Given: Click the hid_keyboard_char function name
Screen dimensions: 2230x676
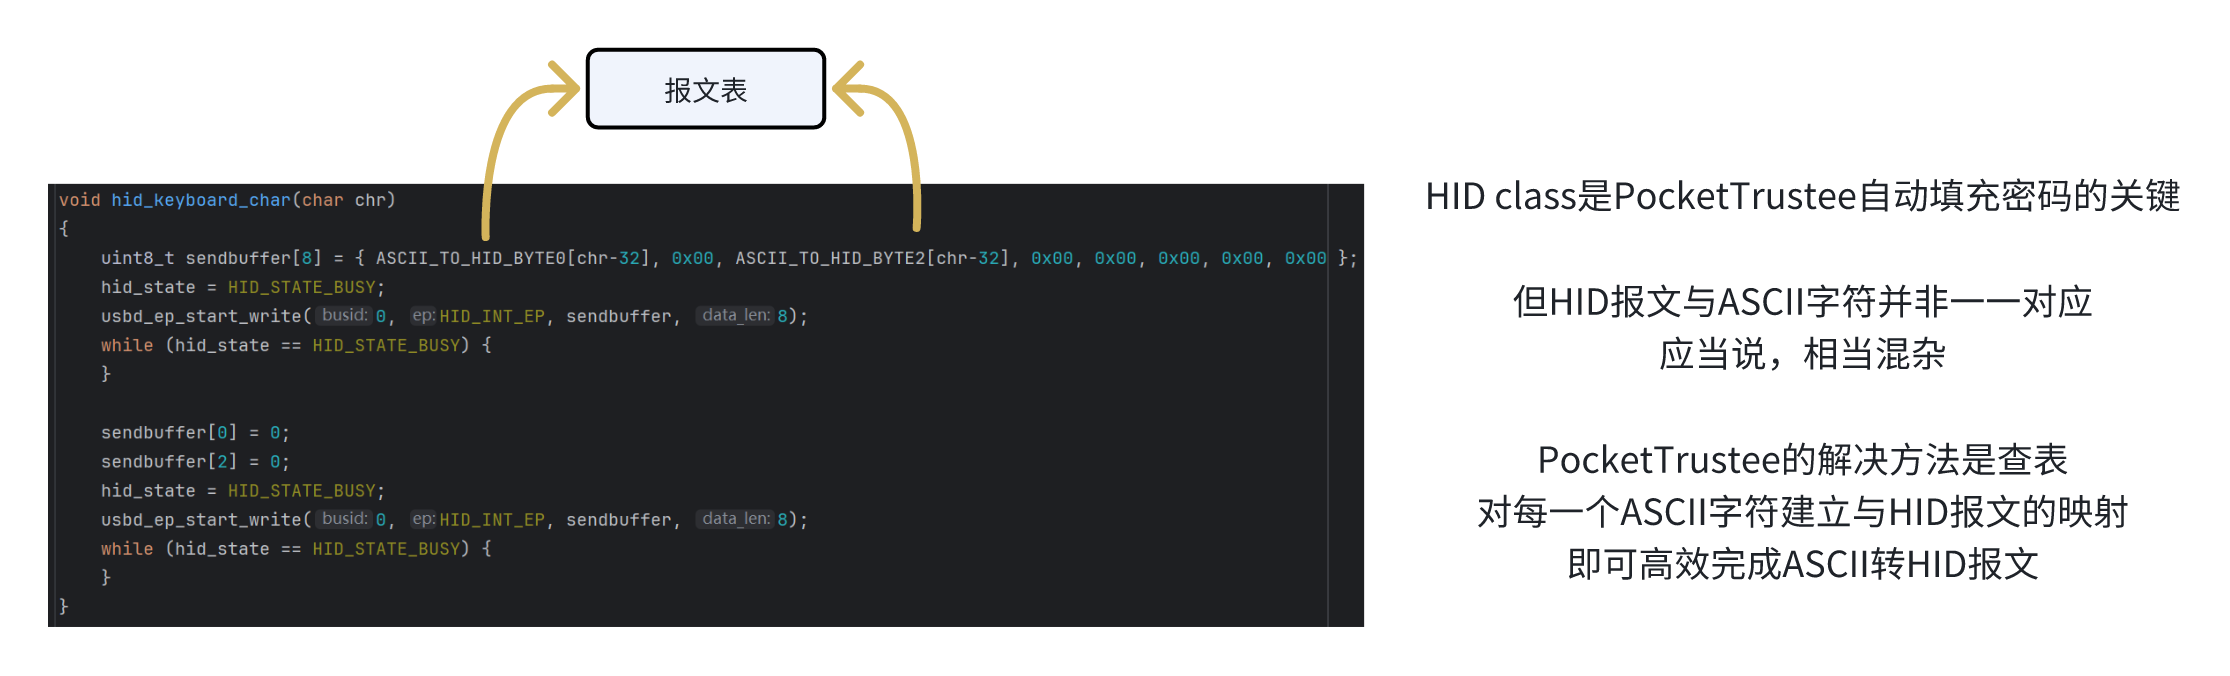Looking at the screenshot, I should click(201, 200).
